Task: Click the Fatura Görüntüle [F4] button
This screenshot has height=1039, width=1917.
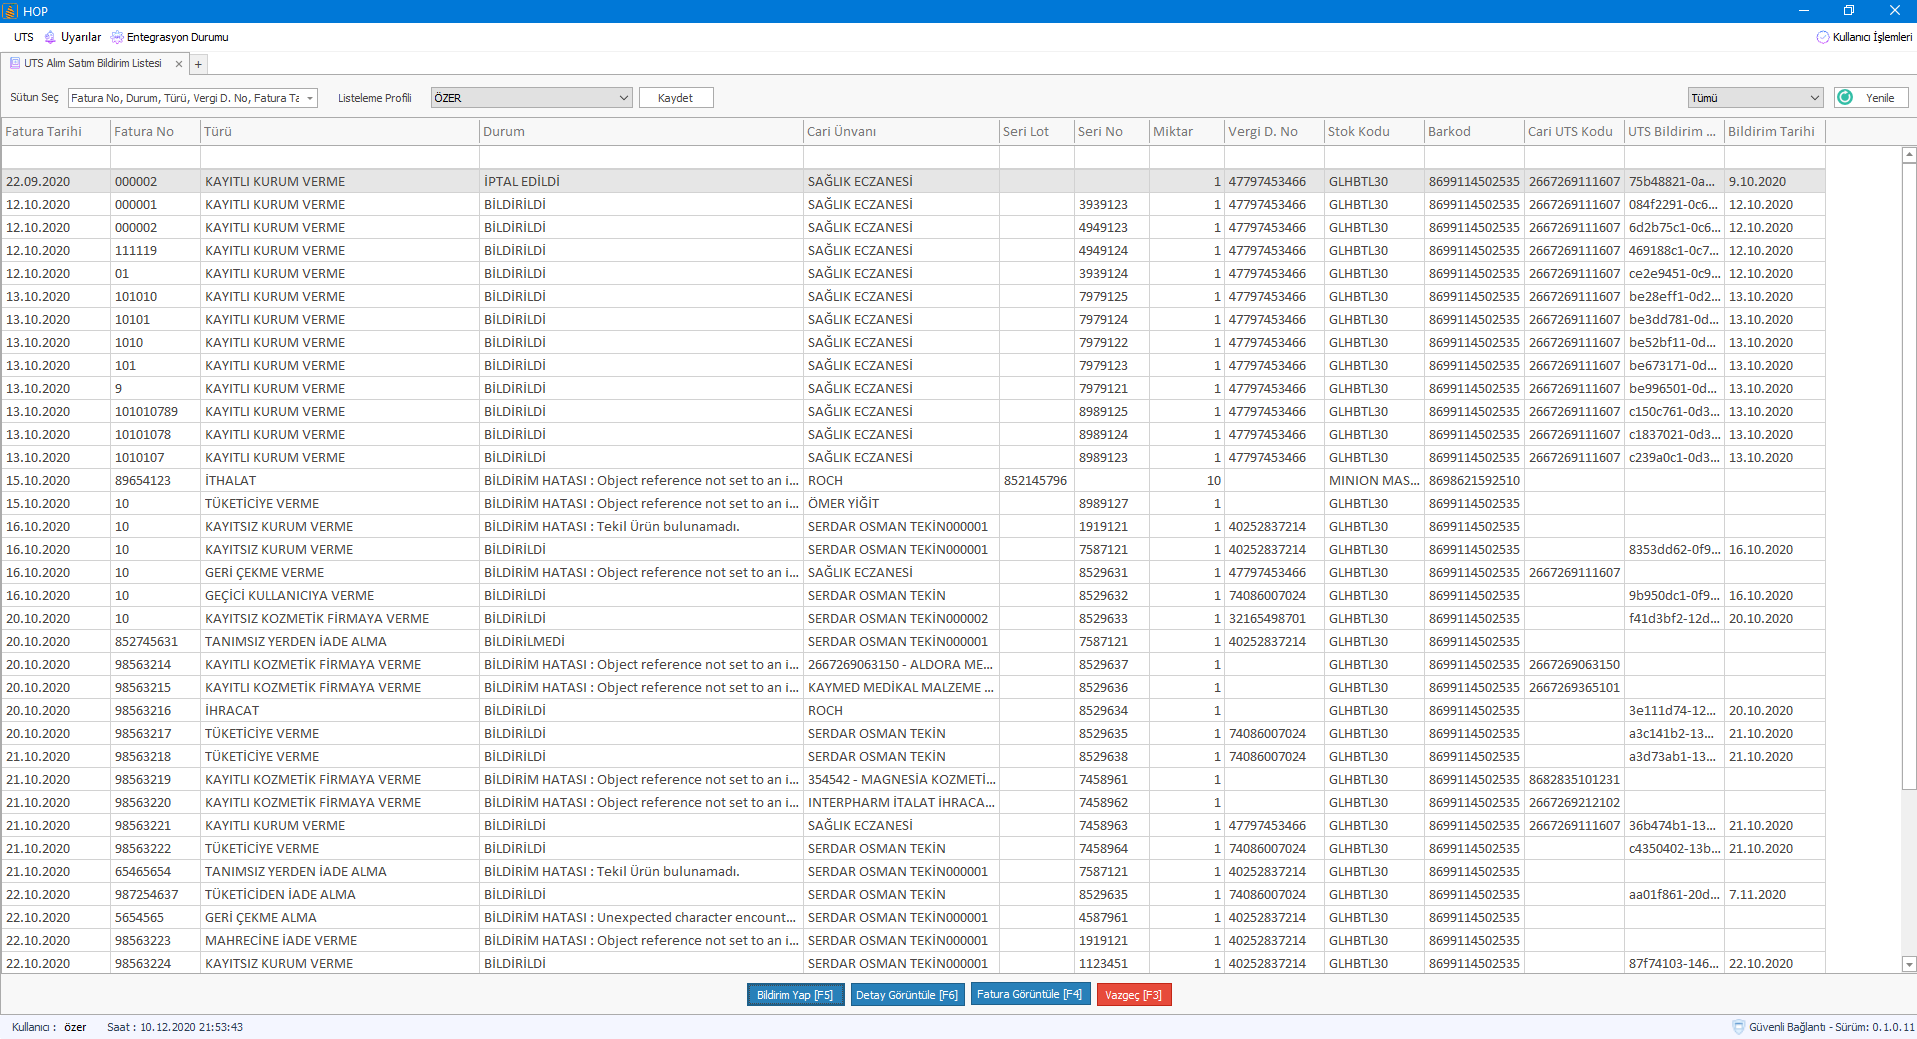Action: (1030, 995)
